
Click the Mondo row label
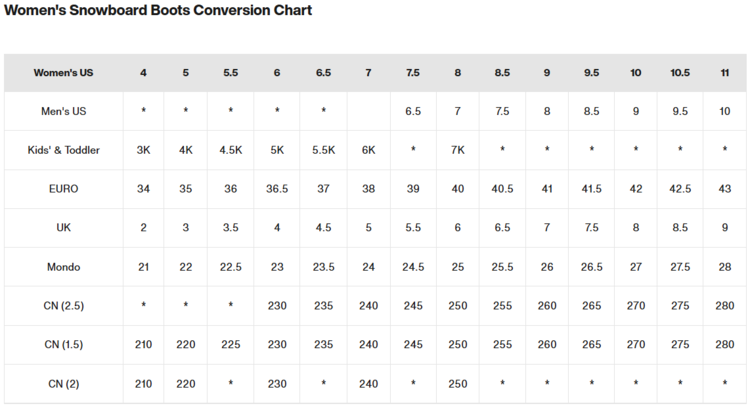point(63,267)
